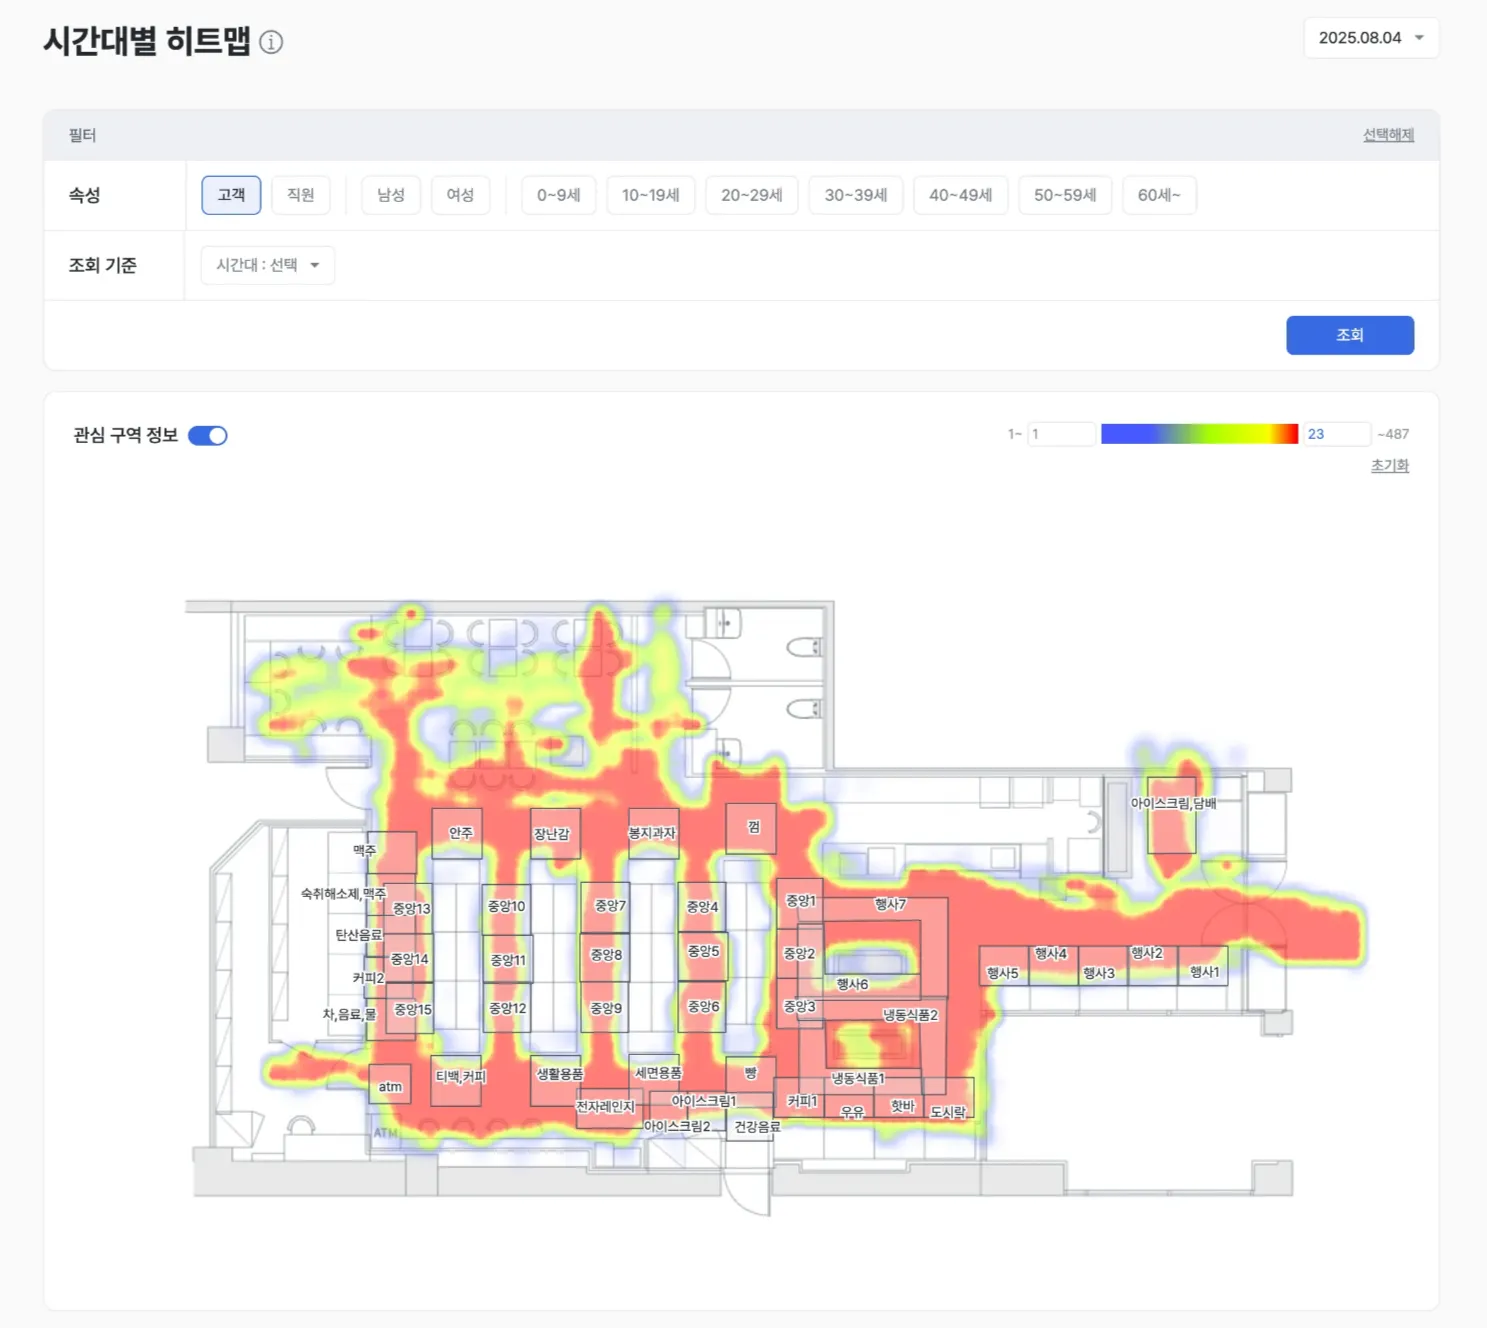Screen dimensions: 1487x1328
Task: Click the 중앙1 zone box
Action: 800,904
